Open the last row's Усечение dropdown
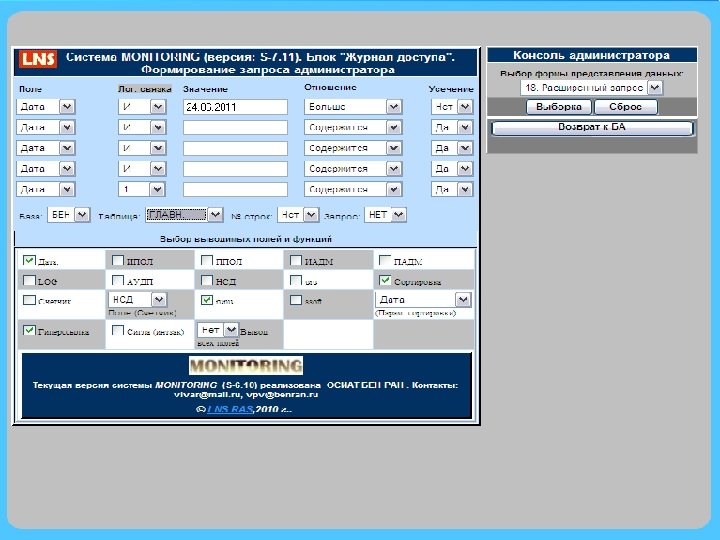 [x=452, y=189]
